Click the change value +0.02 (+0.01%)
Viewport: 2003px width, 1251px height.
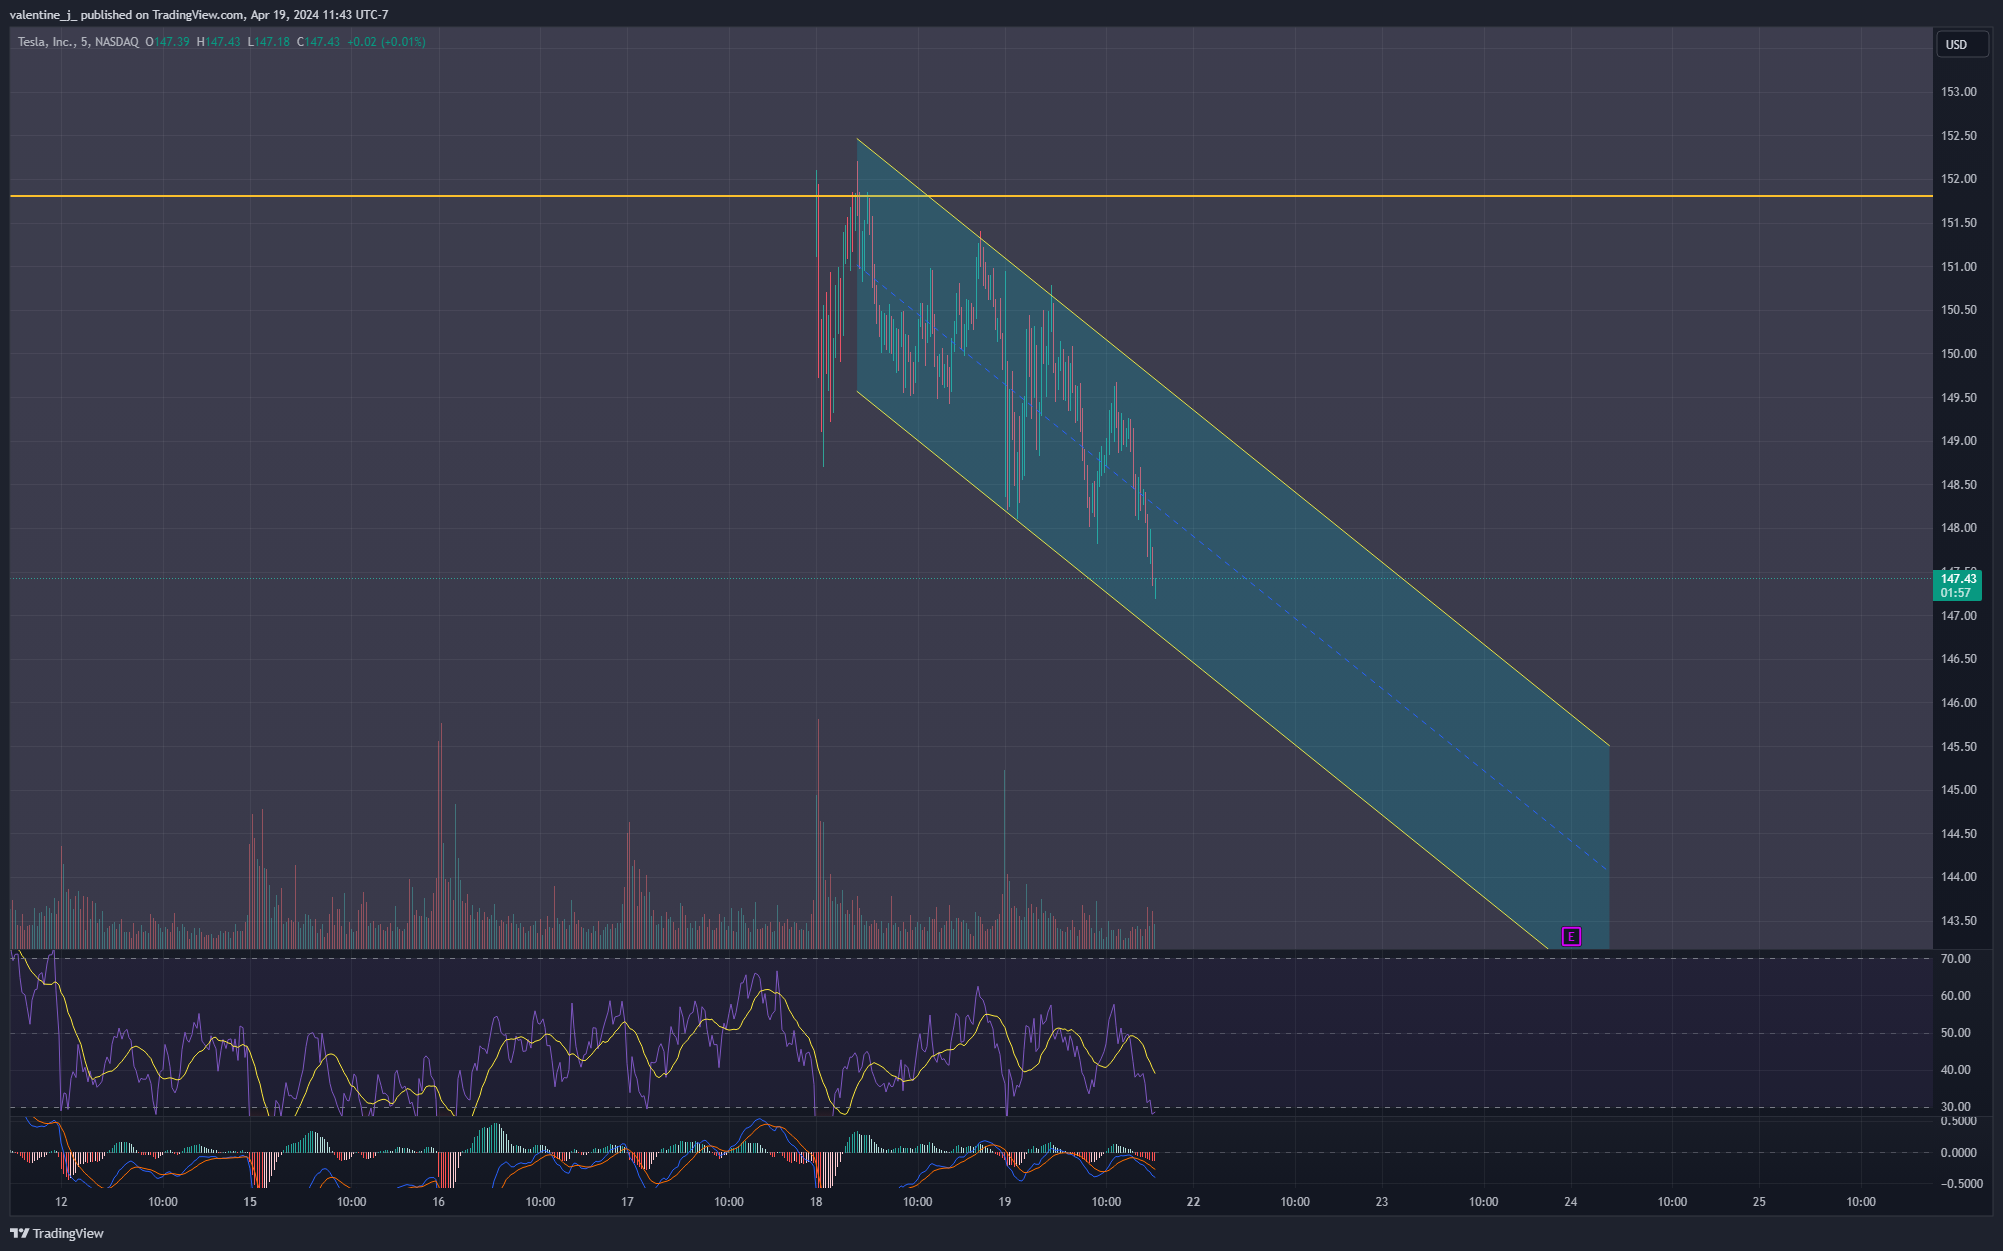click(386, 42)
